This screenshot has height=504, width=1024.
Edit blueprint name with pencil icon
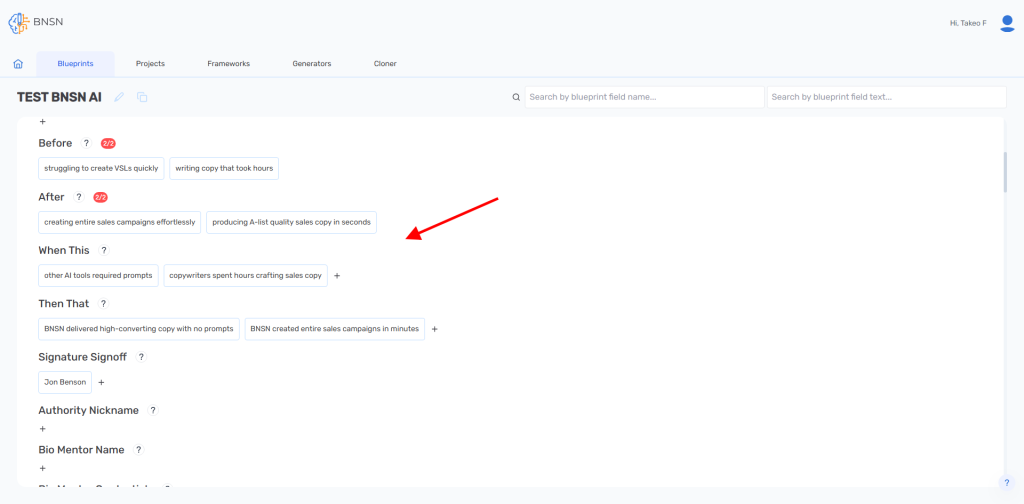tap(119, 97)
